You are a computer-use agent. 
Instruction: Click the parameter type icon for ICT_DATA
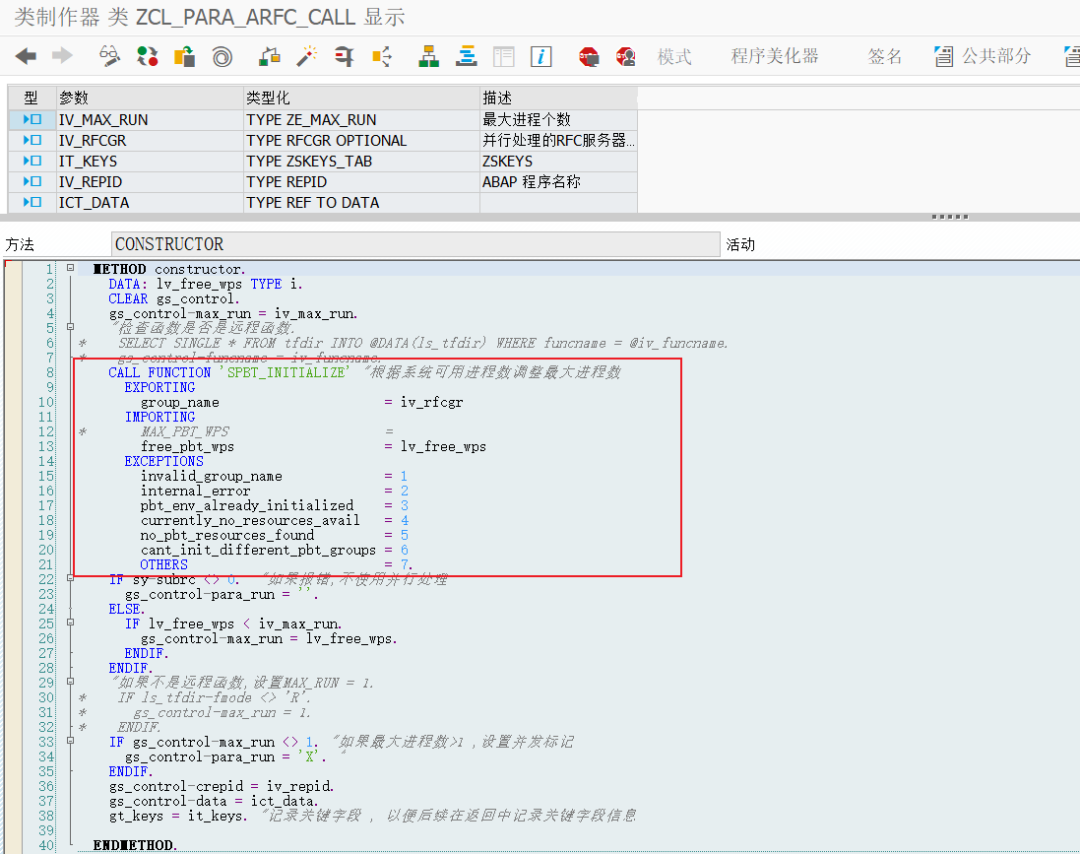coord(32,202)
